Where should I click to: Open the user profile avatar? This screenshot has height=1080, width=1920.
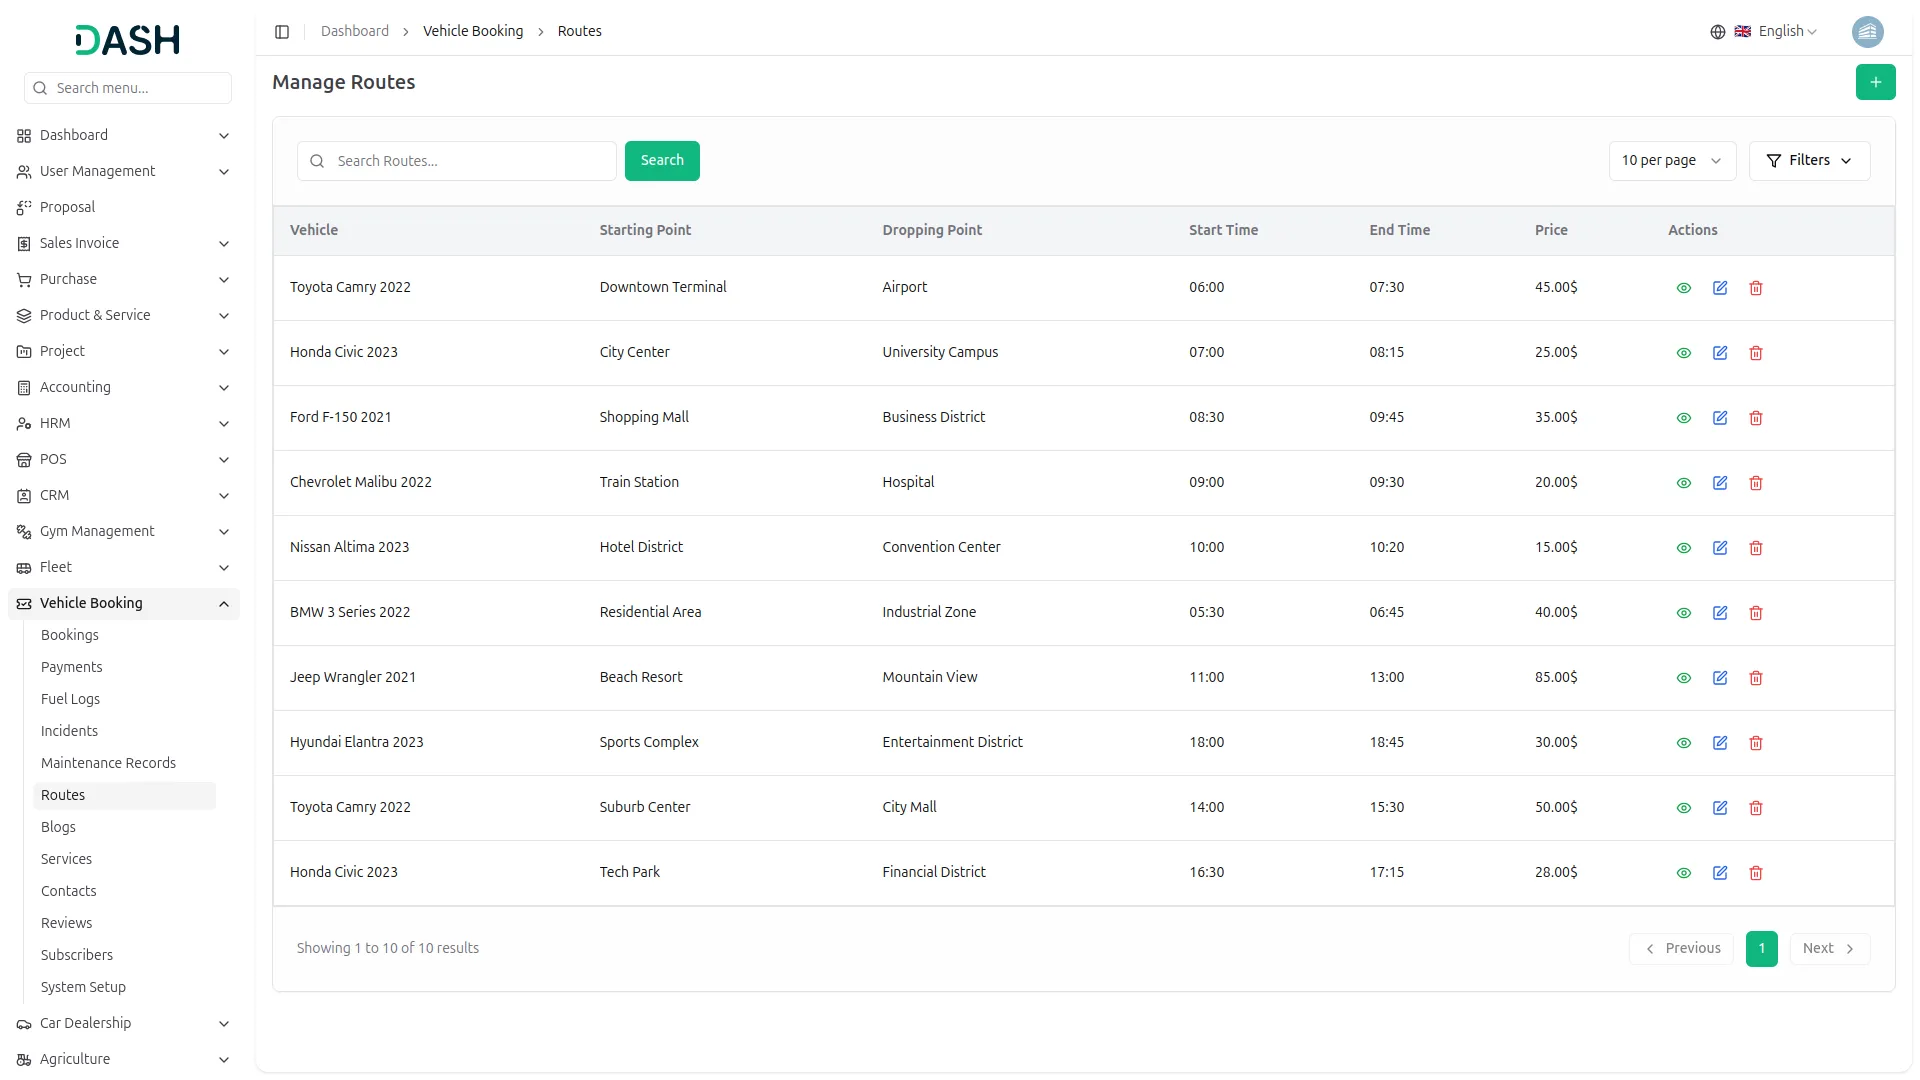coord(1867,32)
